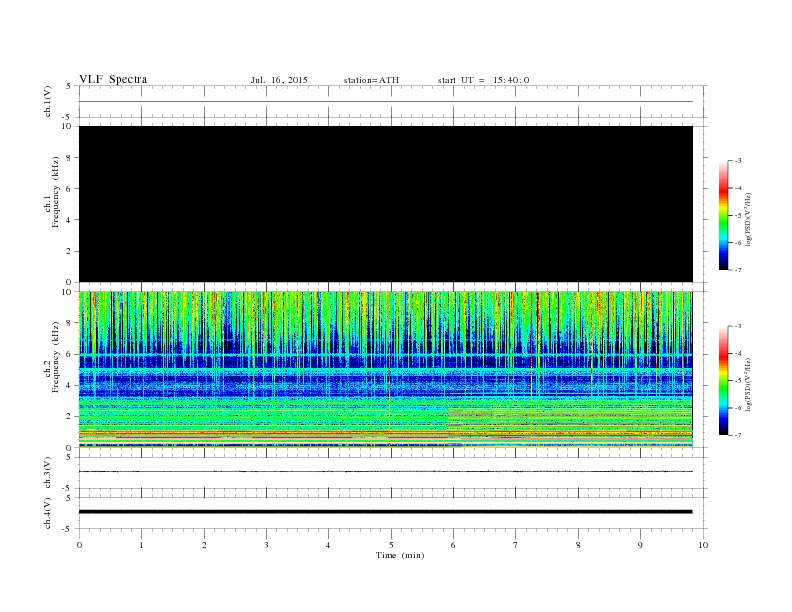The width and height of the screenshot is (792, 612).
Task: Click the "0" tick on the time axis
Action: [79, 545]
